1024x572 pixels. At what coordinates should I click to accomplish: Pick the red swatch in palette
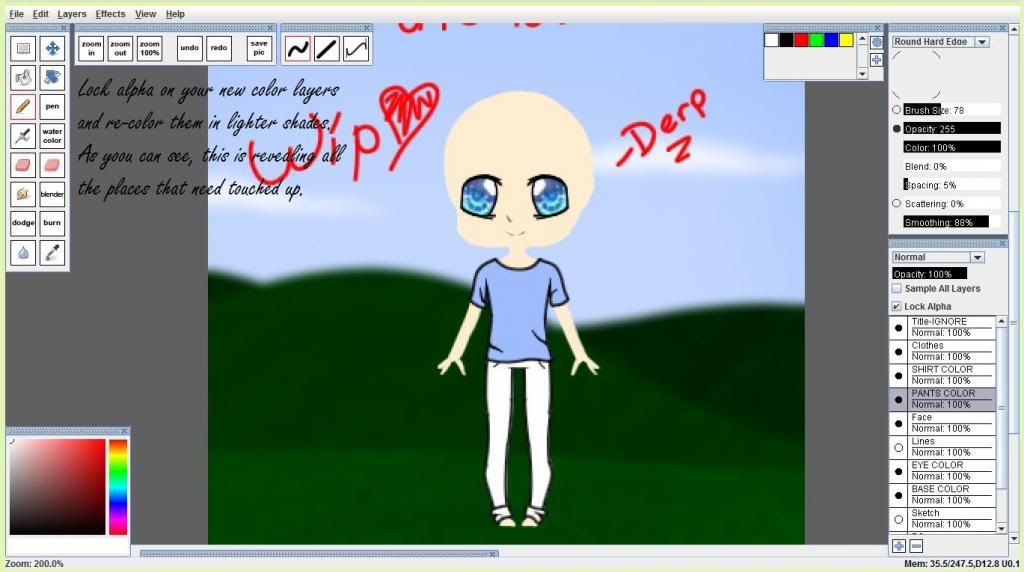[801, 40]
